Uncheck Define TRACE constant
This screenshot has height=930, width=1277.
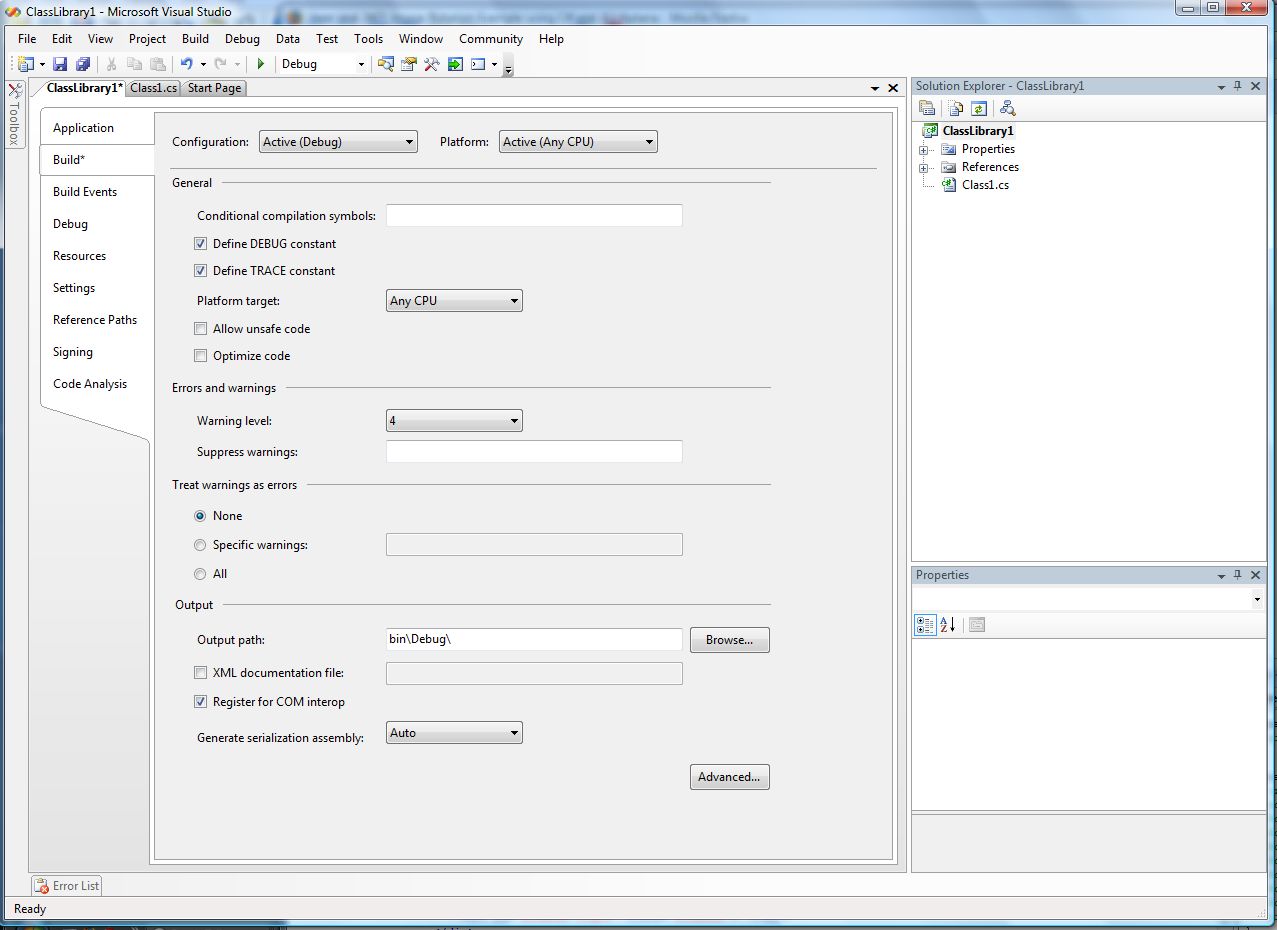pyautogui.click(x=200, y=271)
